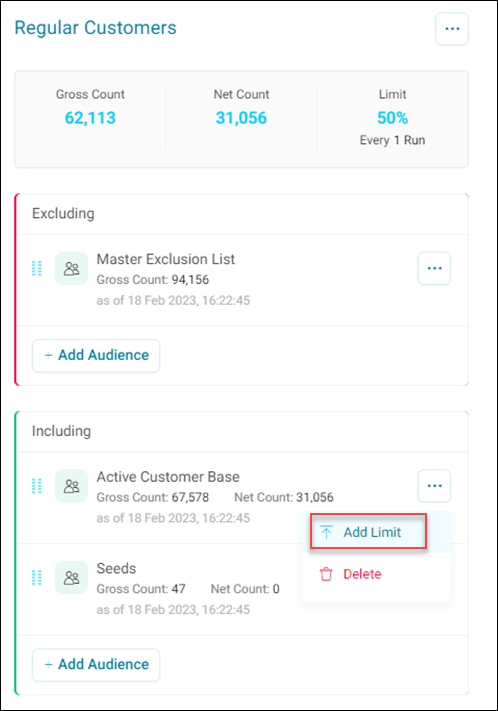
Task: Click the Master Exclusion List audience icon
Action: pos(71,268)
